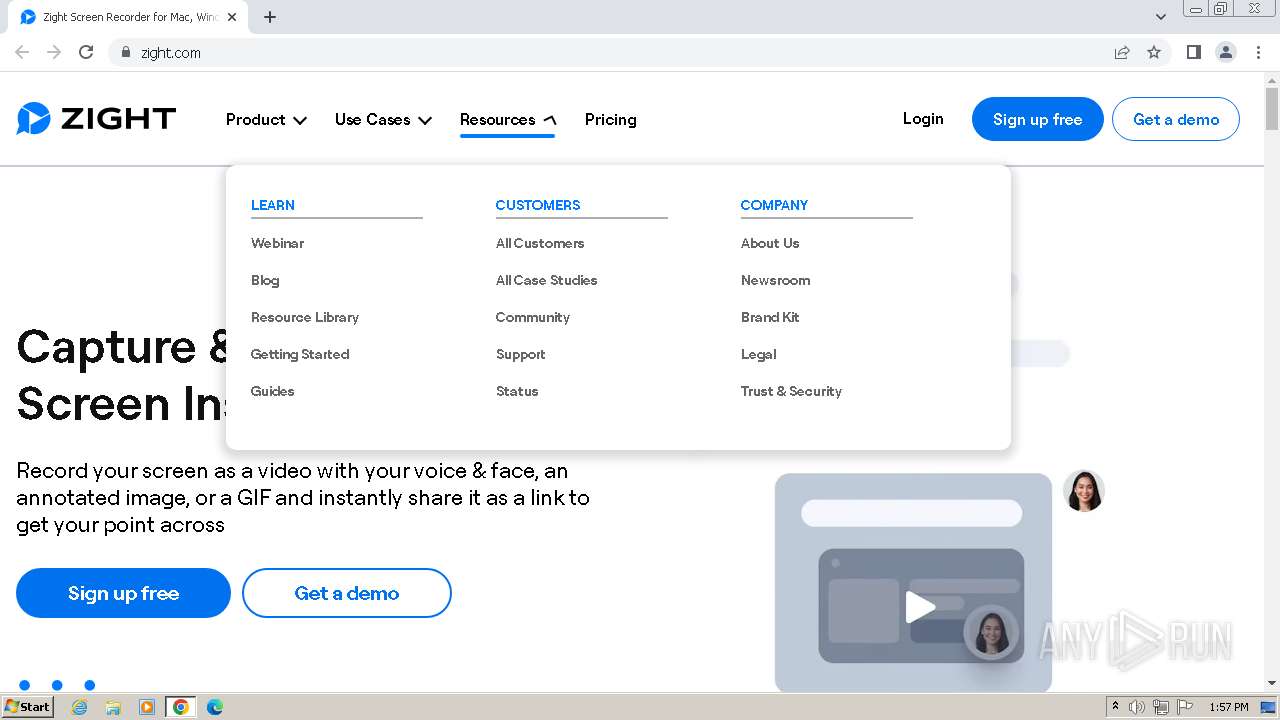Open Trust & Security link

[791, 391]
